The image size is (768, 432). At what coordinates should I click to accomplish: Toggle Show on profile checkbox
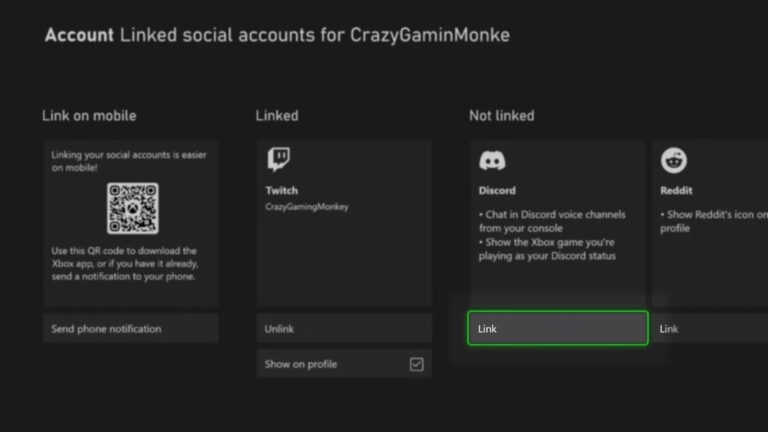click(x=417, y=364)
